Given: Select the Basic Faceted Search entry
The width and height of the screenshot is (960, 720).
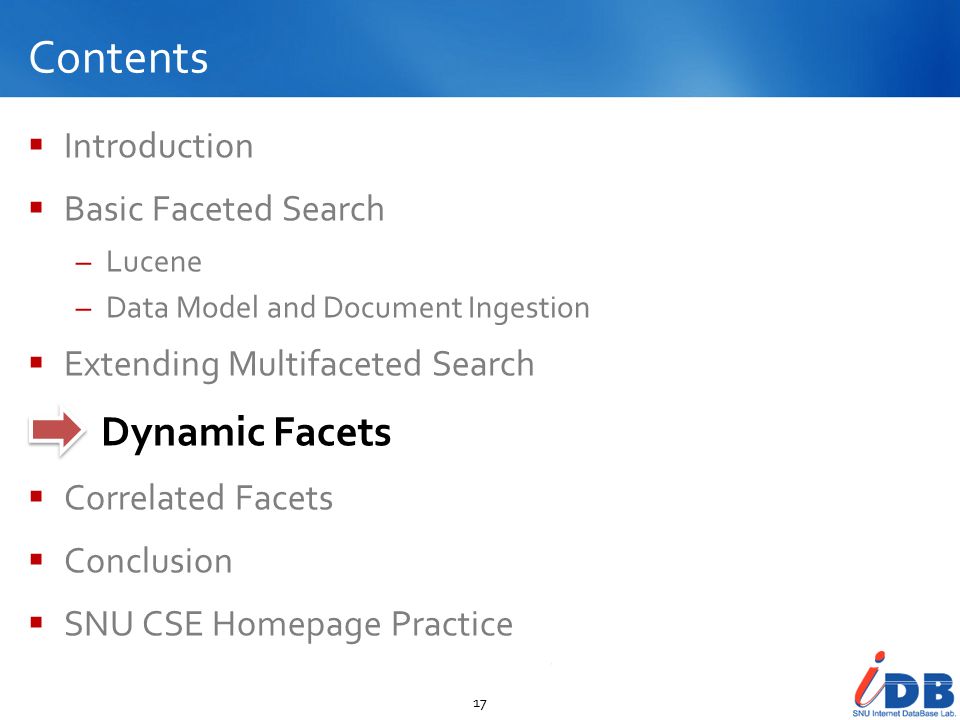Looking at the screenshot, I should (x=224, y=209).
